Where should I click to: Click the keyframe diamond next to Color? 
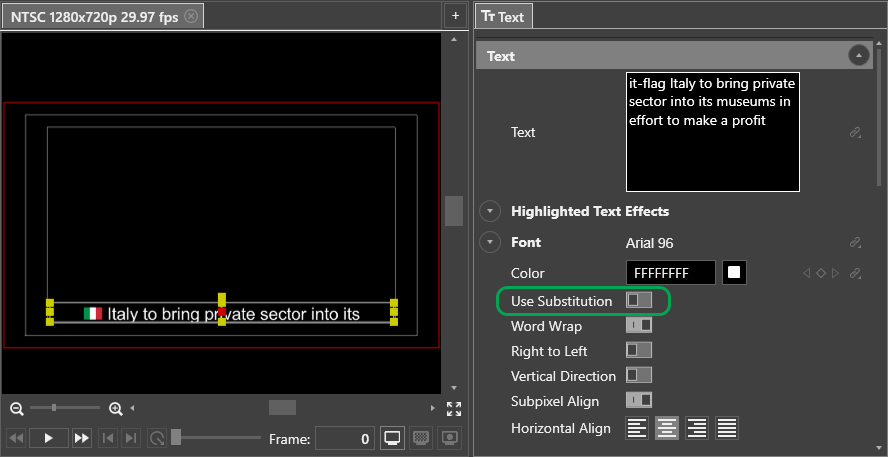820,273
